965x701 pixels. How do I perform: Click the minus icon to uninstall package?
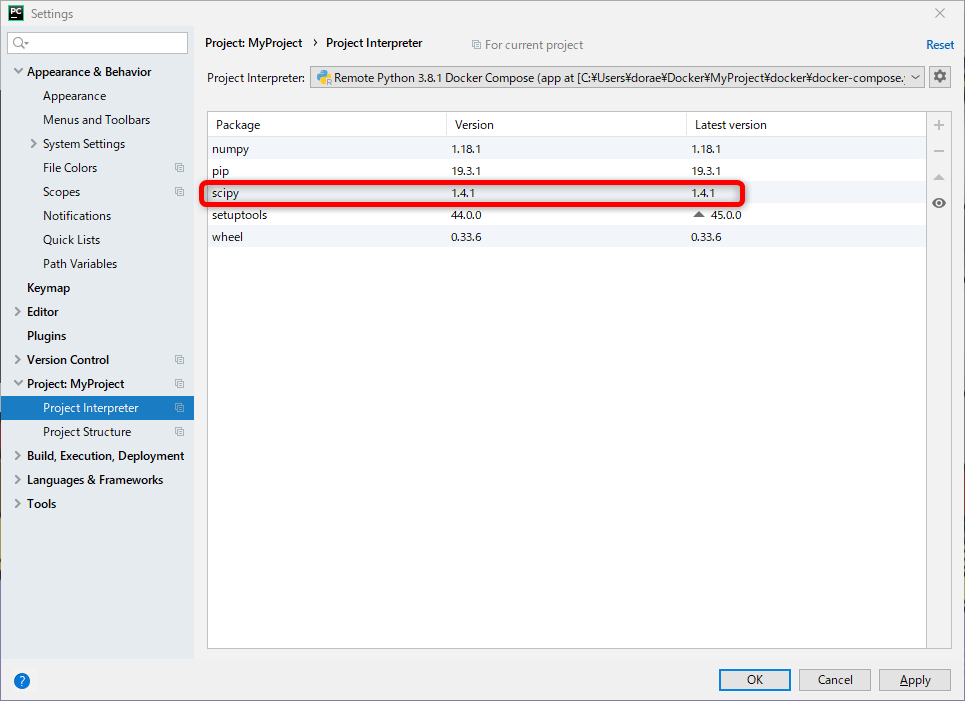[x=939, y=151]
